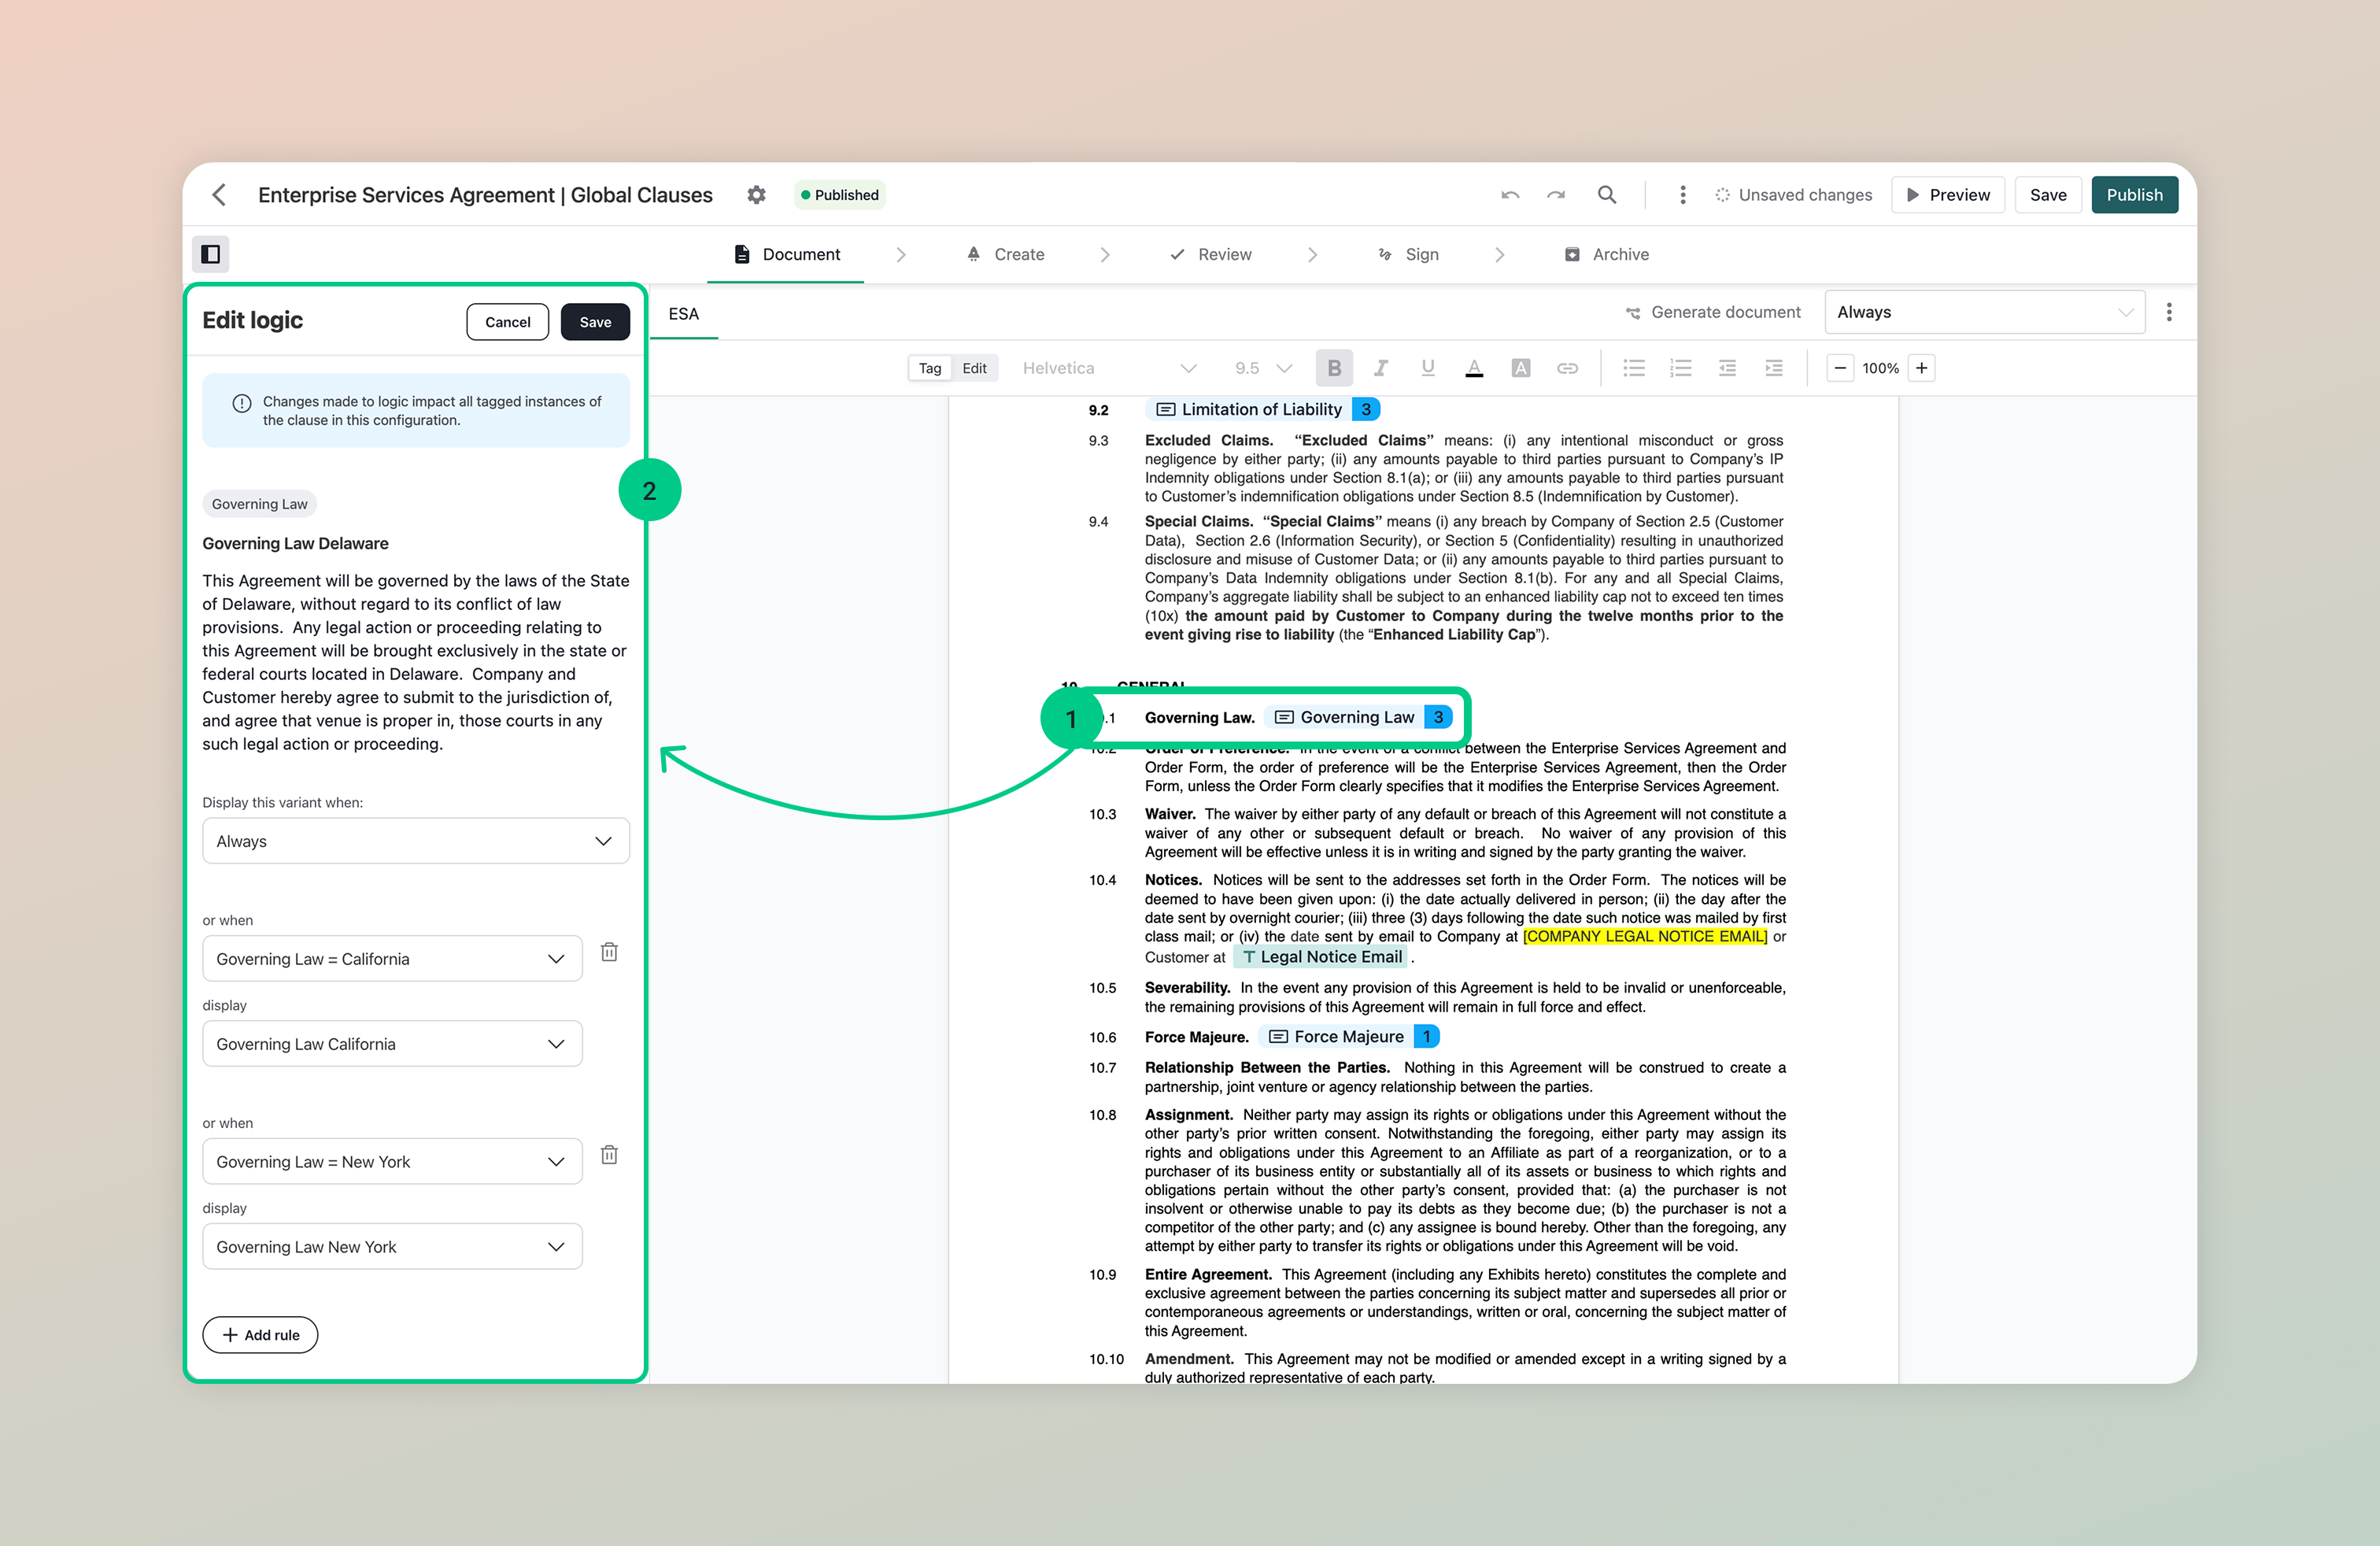2380x1546 pixels.
Task: Apply bulleted list formatting
Action: pyautogui.click(x=1634, y=368)
